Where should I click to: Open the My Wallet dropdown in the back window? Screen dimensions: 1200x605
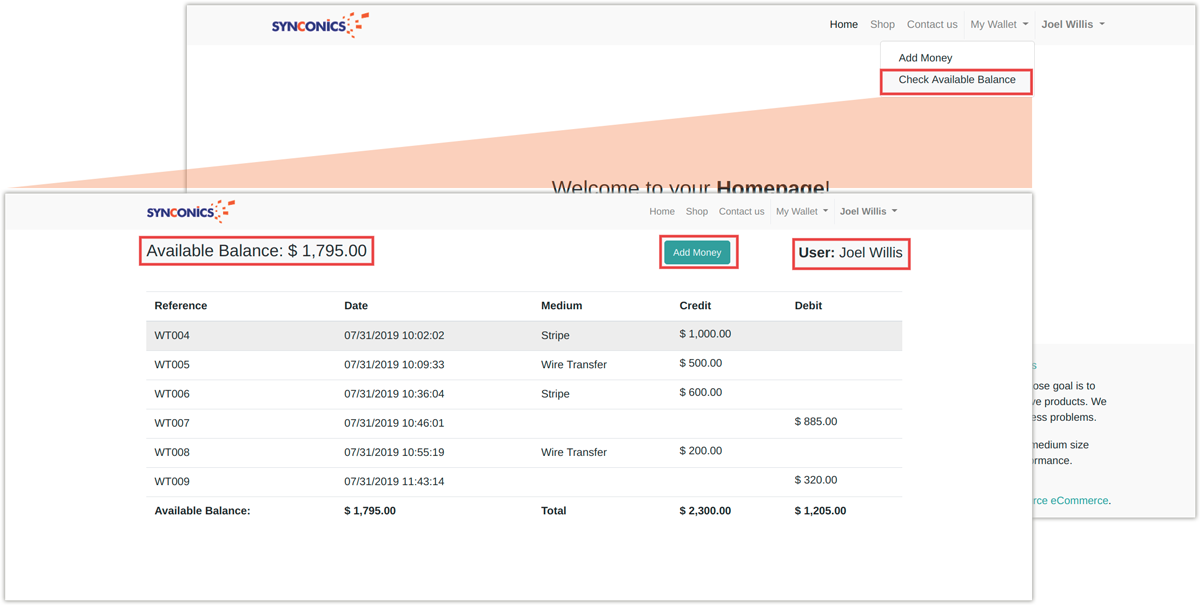tap(998, 25)
